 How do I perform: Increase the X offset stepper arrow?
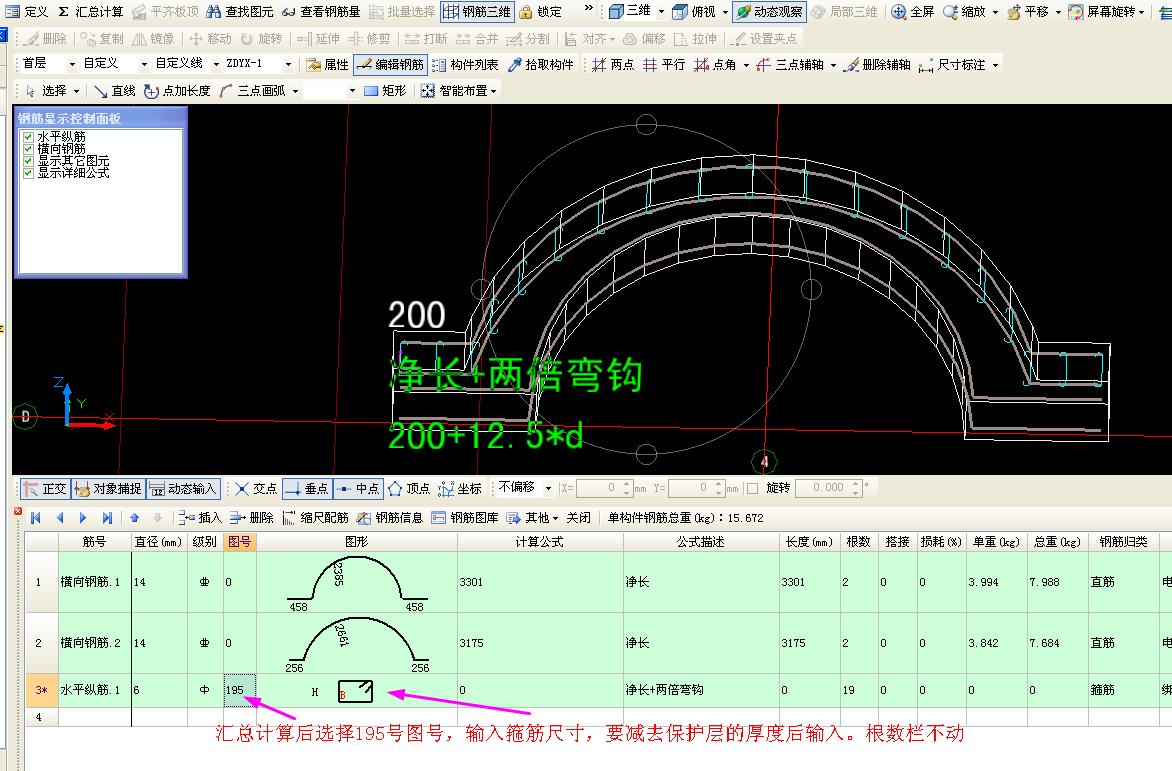coord(627,483)
